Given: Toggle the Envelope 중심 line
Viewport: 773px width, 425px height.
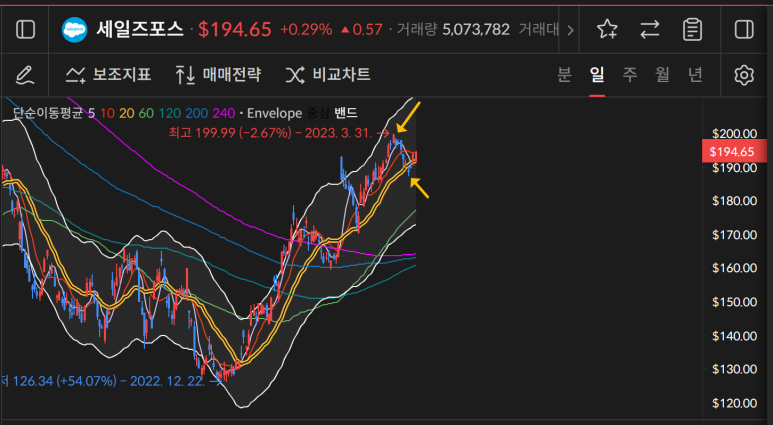Looking at the screenshot, I should click(317, 113).
